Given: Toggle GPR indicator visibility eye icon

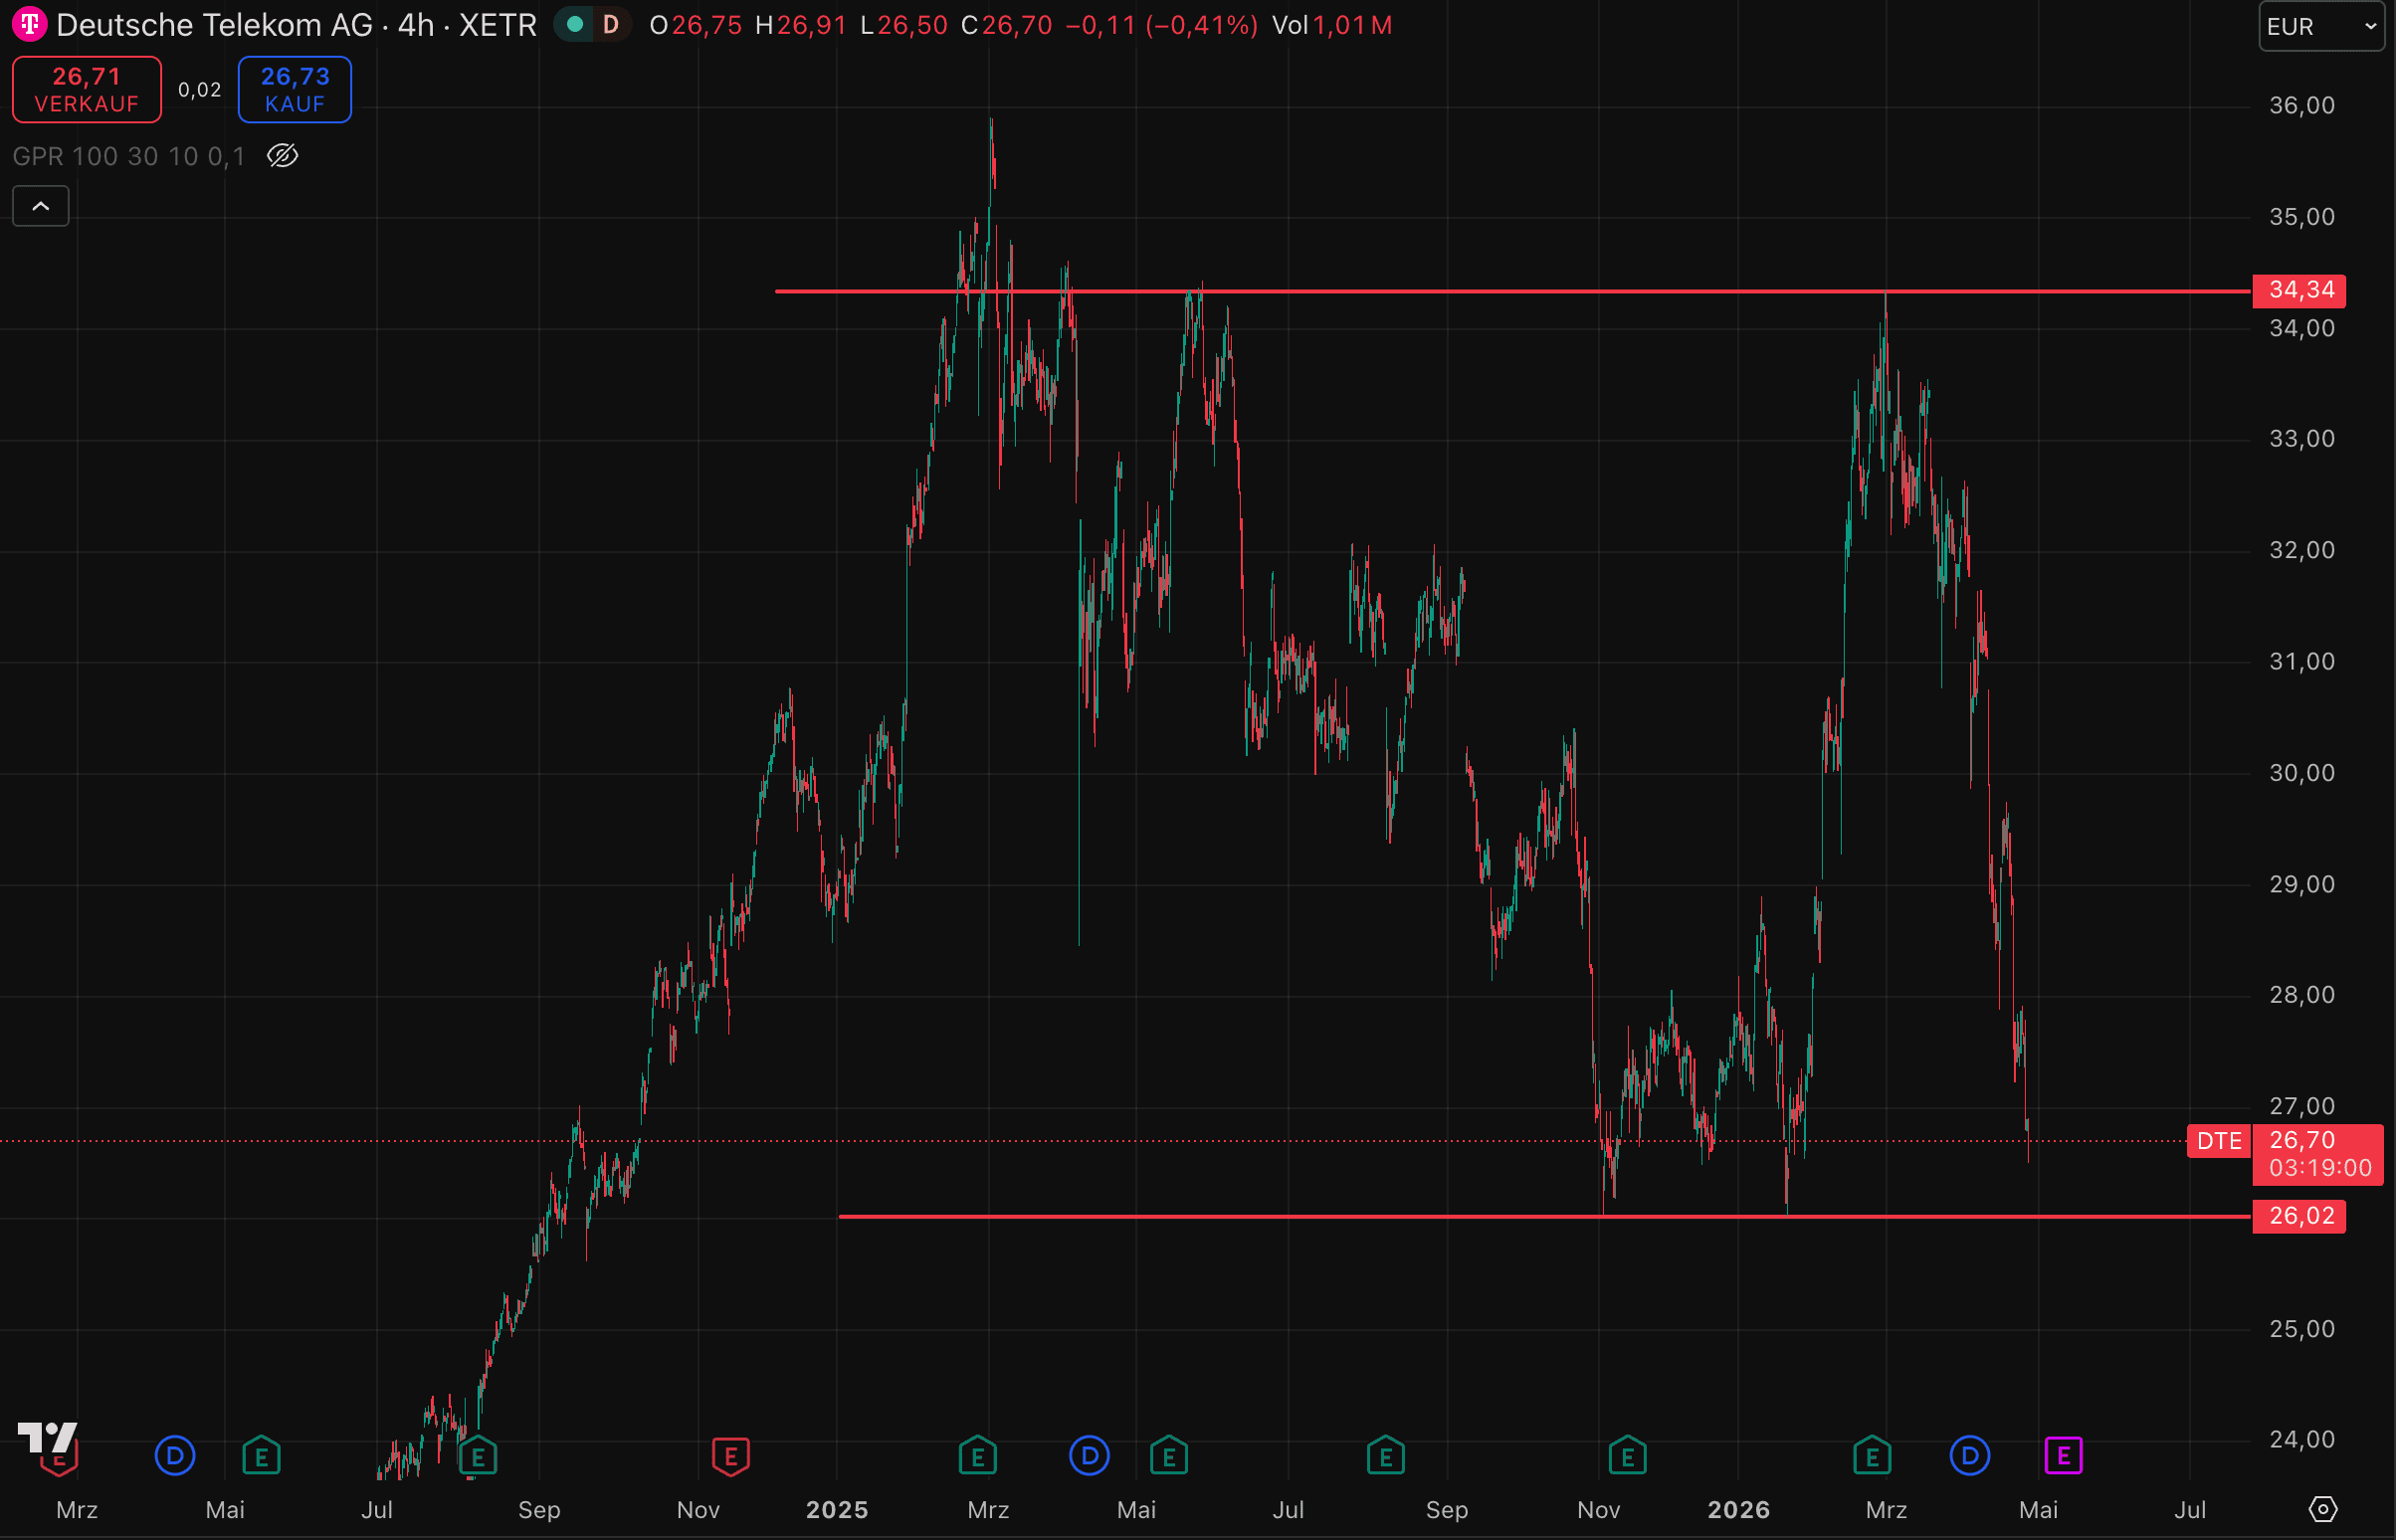Looking at the screenshot, I should (x=283, y=156).
